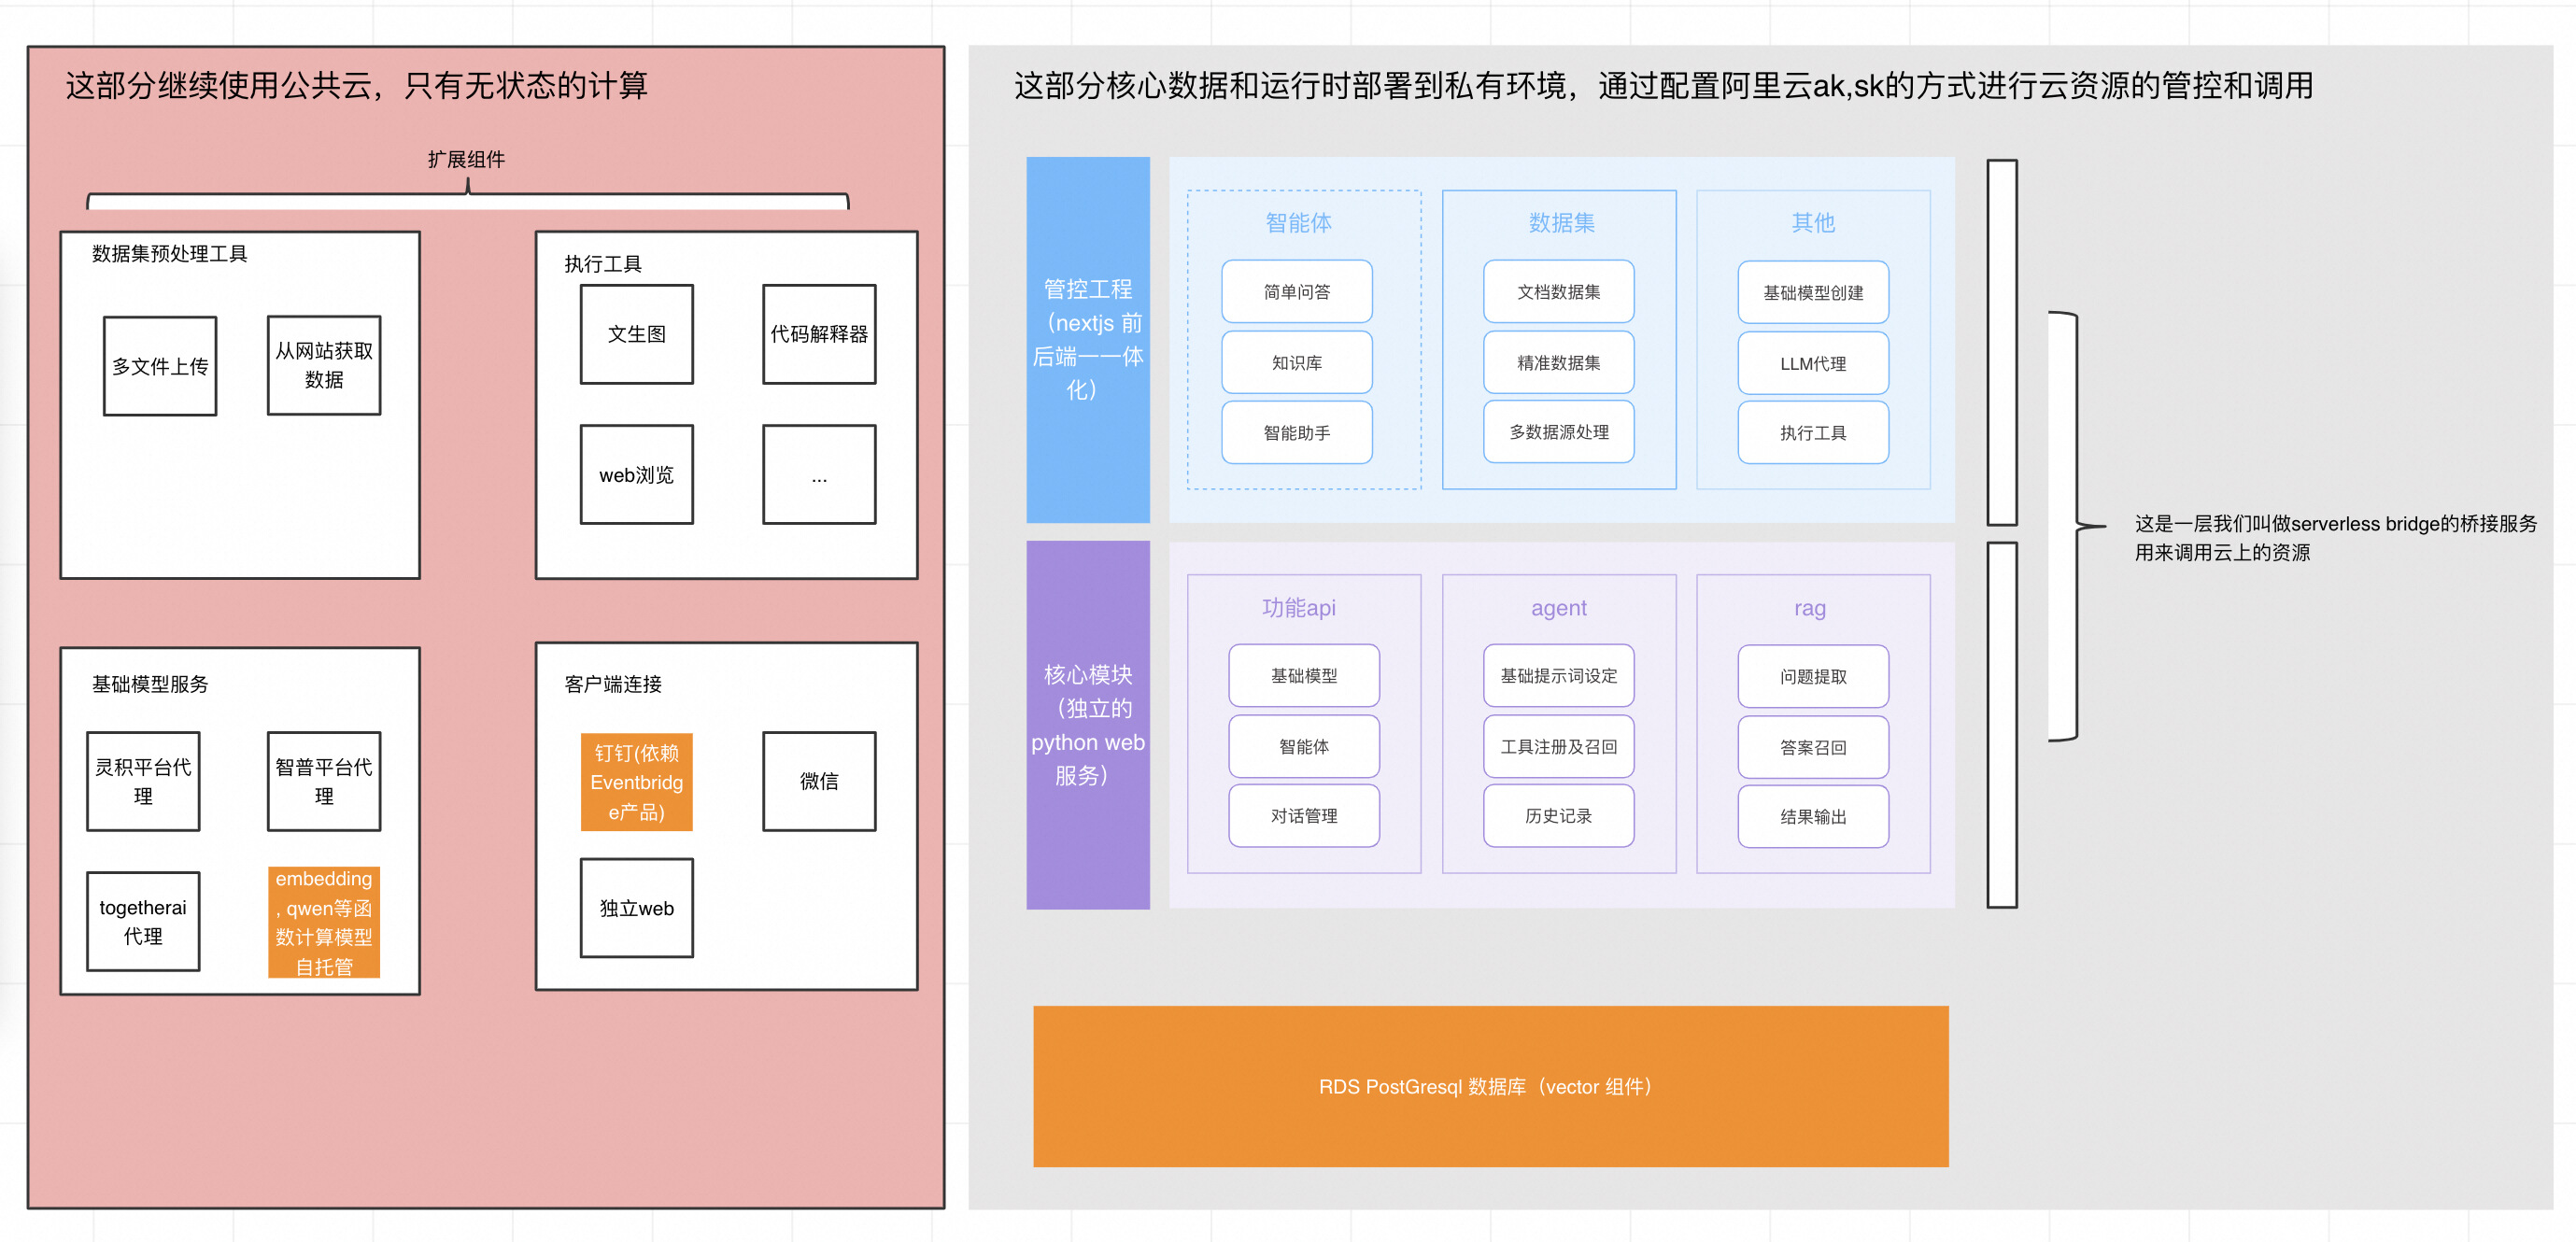Click the 扩展组件 label
The width and height of the screenshot is (2576, 1242).
coord(466,159)
